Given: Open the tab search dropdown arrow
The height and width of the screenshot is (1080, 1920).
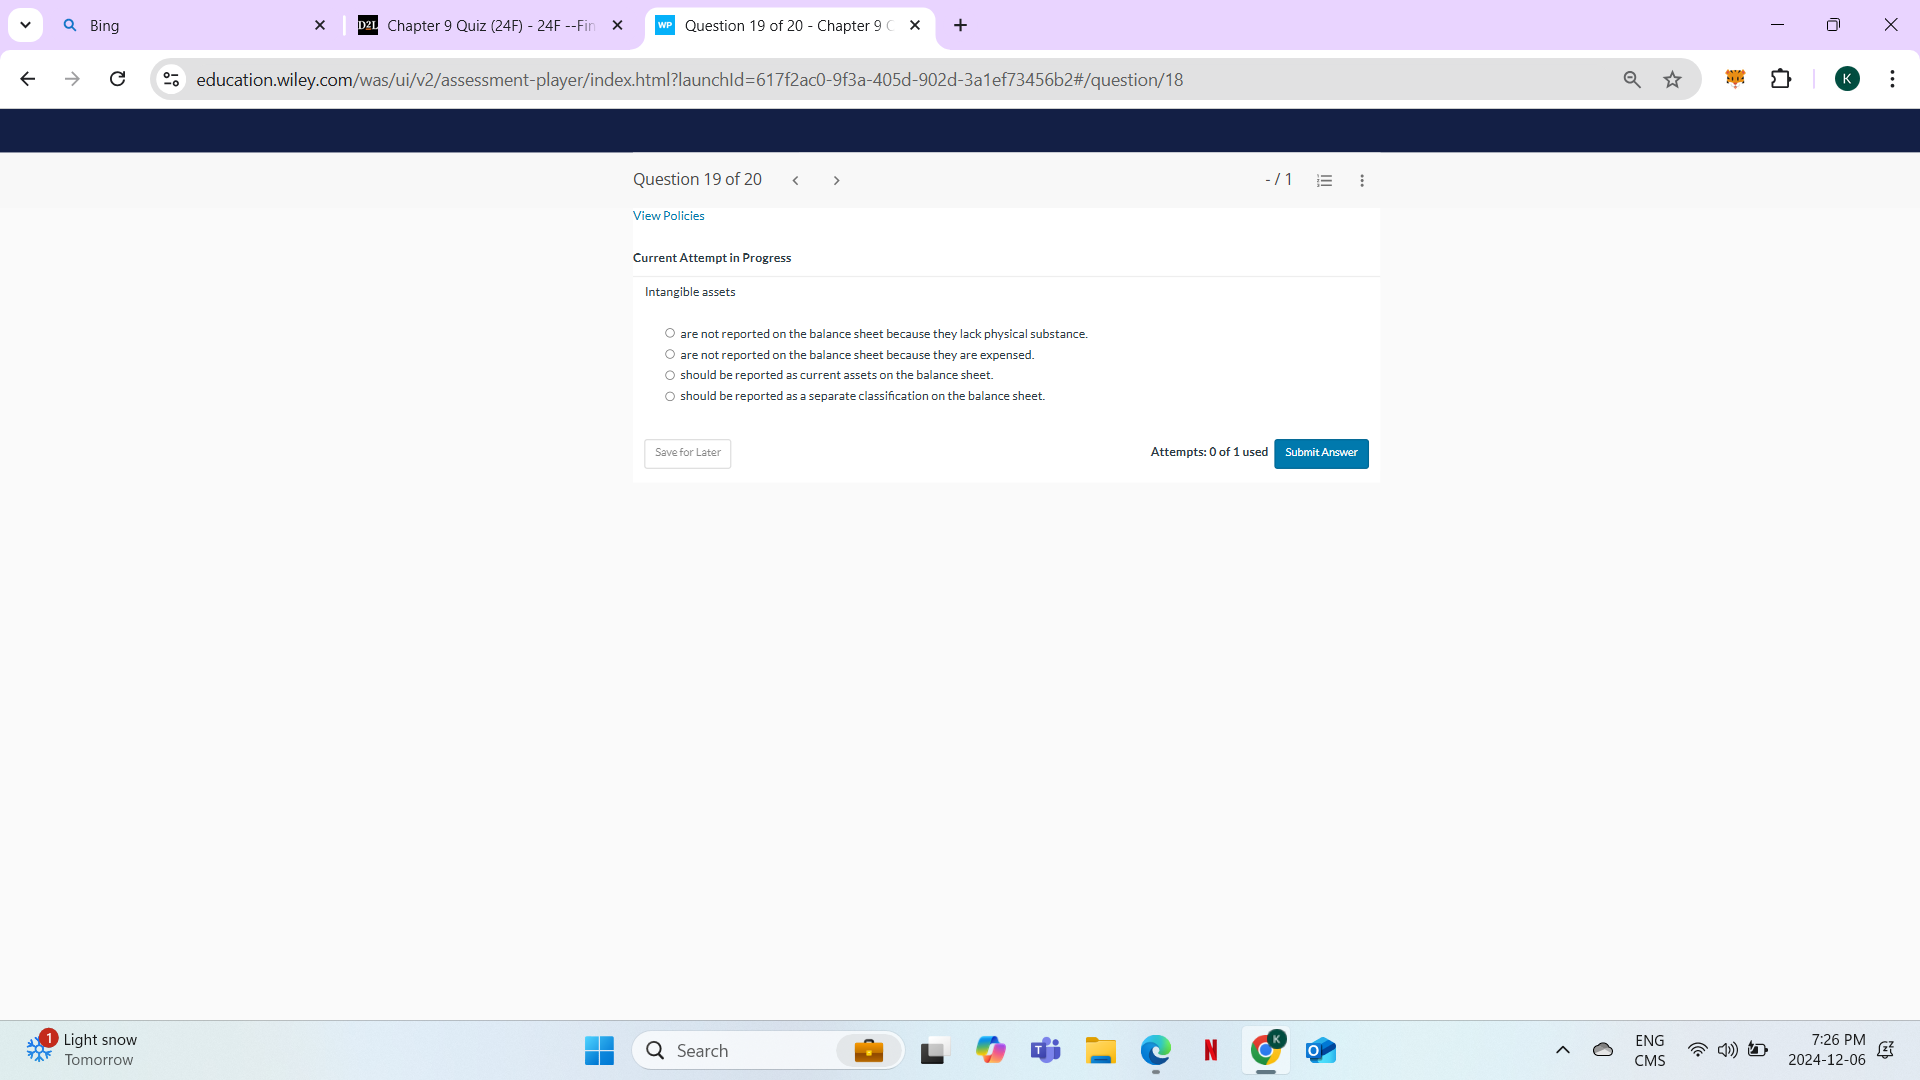Looking at the screenshot, I should [x=25, y=25].
